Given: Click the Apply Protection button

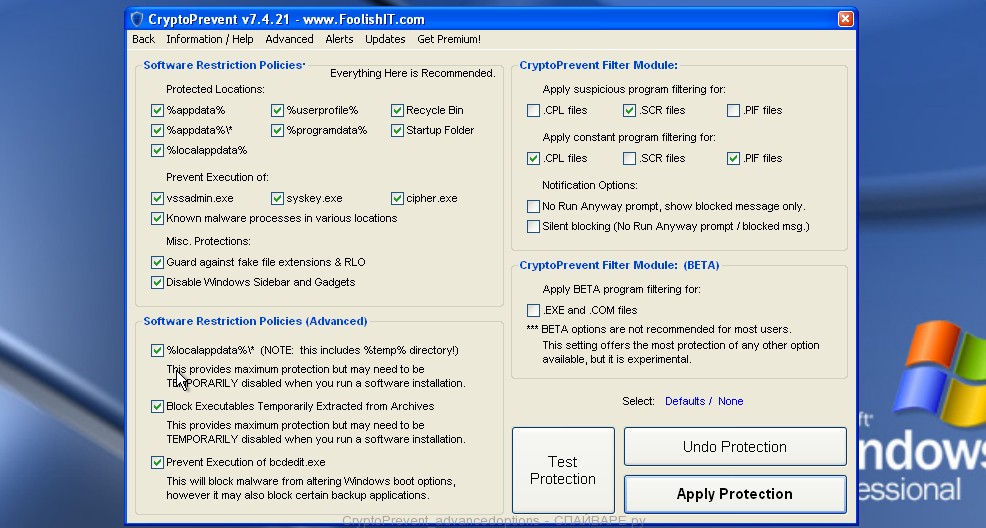Looking at the screenshot, I should [x=735, y=494].
